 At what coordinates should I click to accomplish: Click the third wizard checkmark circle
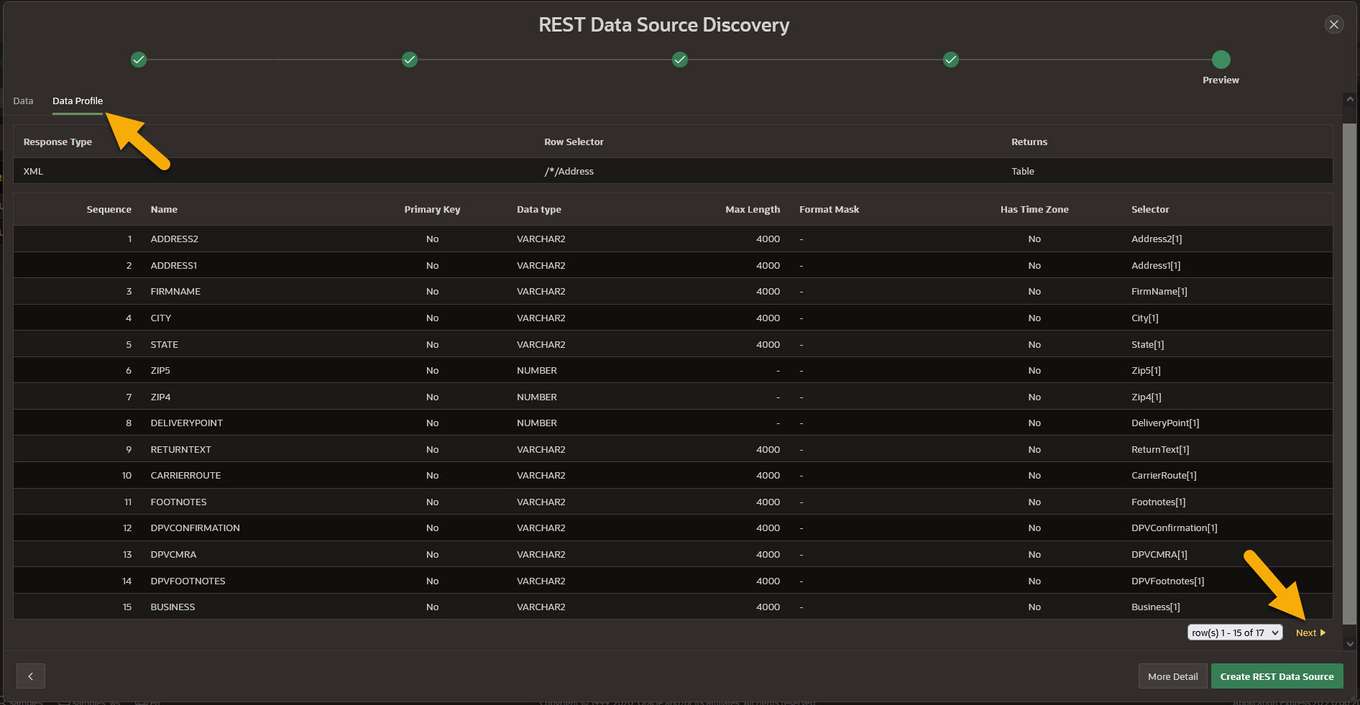click(679, 60)
